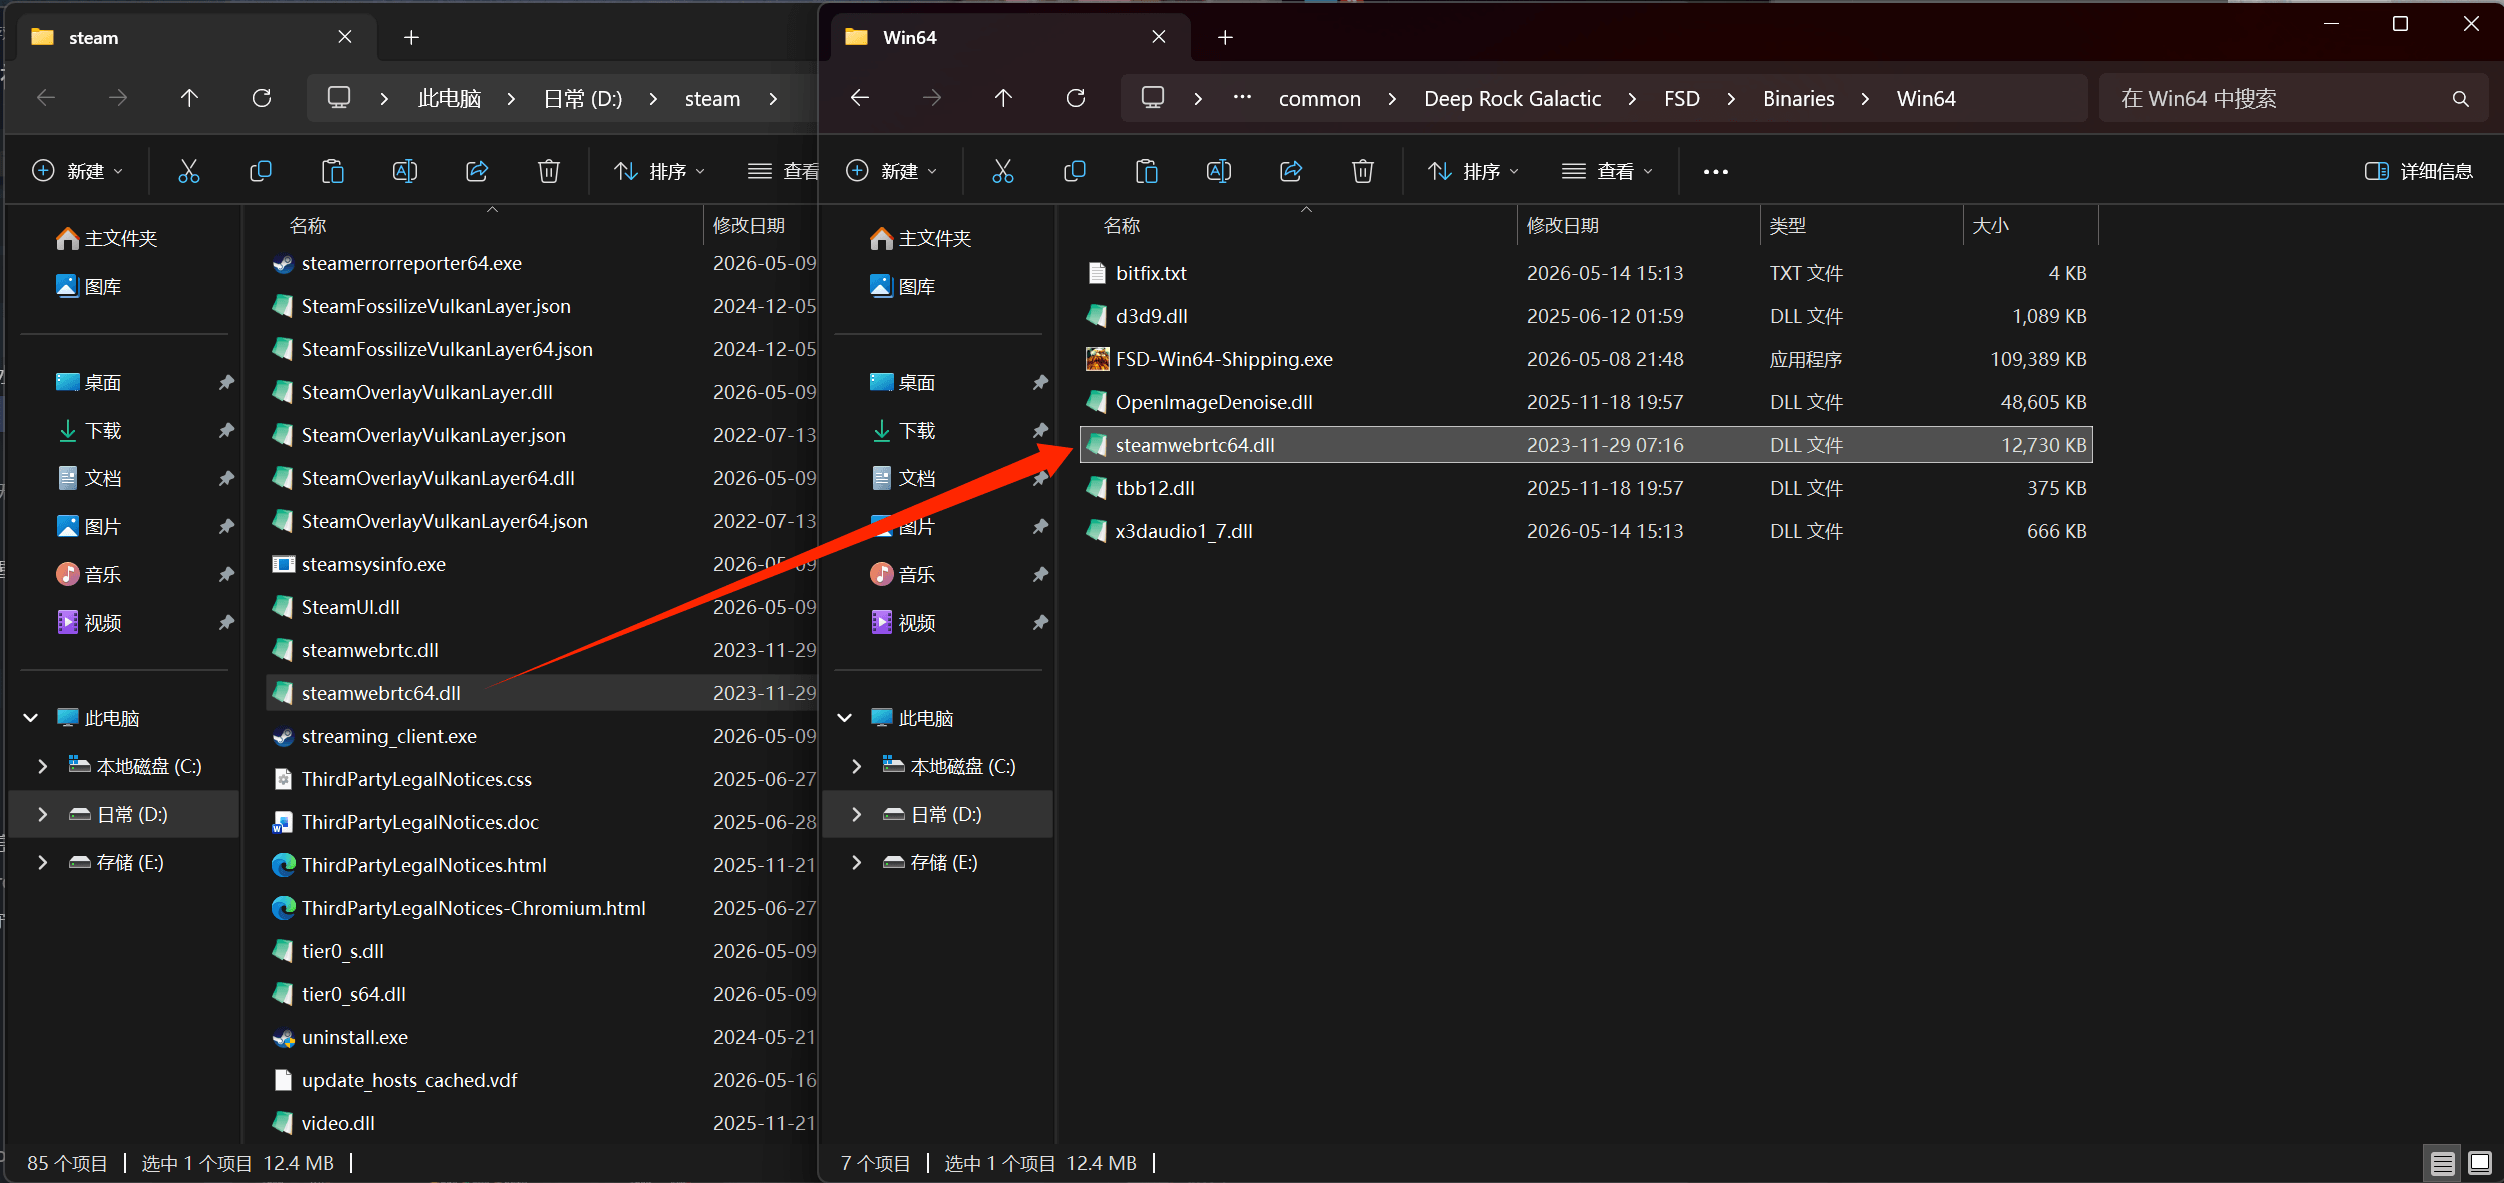Image resolution: width=2504 pixels, height=1183 pixels.
Task: Select bitfix.txt in the Win64 window
Action: (1586, 273)
